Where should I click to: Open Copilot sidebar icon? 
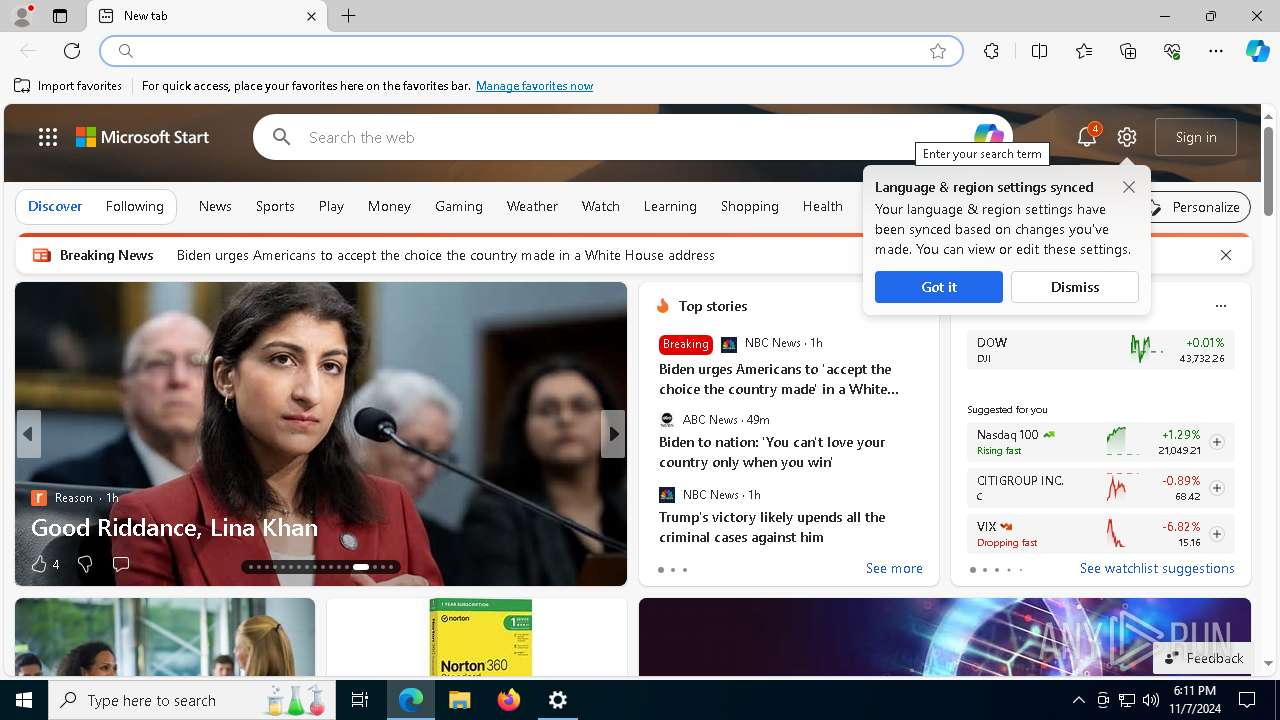pos(1257,51)
